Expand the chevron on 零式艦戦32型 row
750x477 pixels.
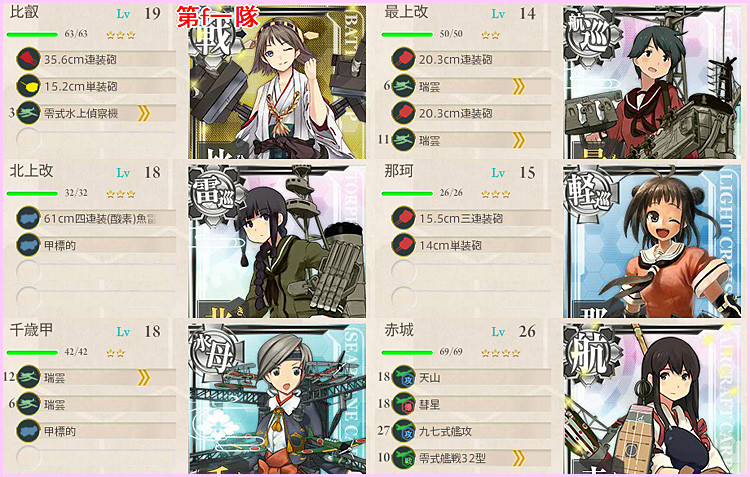tap(518, 458)
